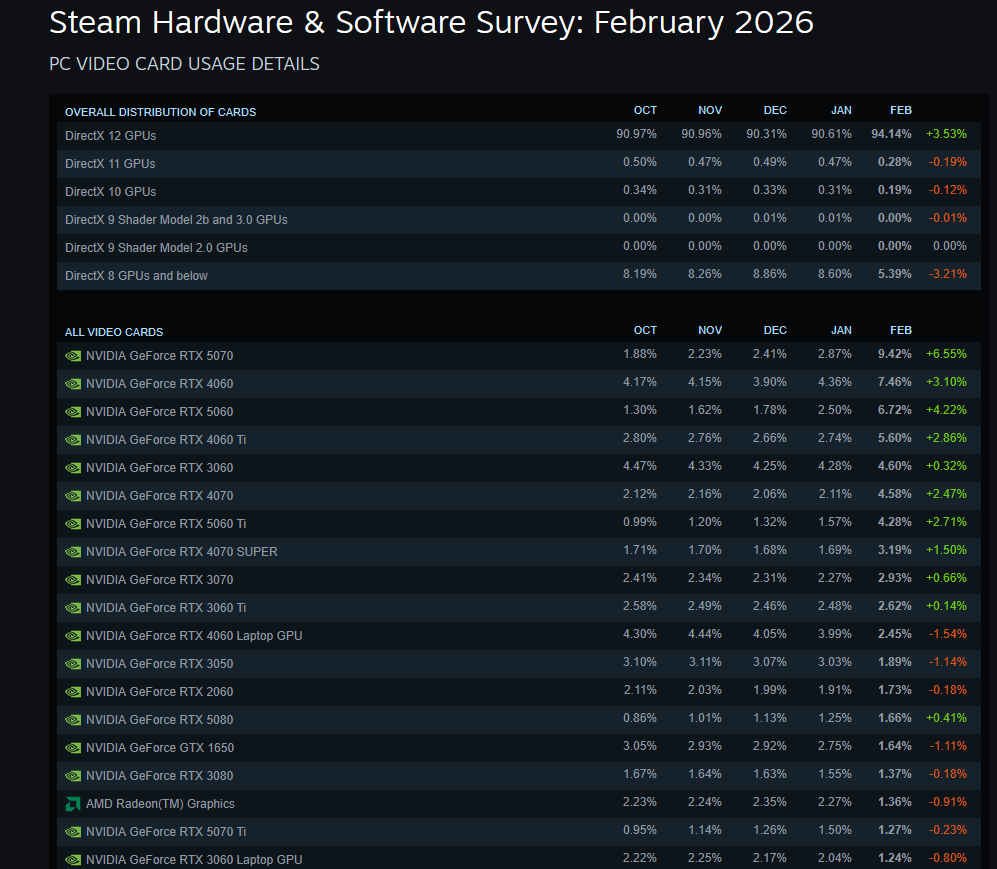The width and height of the screenshot is (997, 869).
Task: Click the Steam Hardware & Software Survey title
Action: pos(431,23)
